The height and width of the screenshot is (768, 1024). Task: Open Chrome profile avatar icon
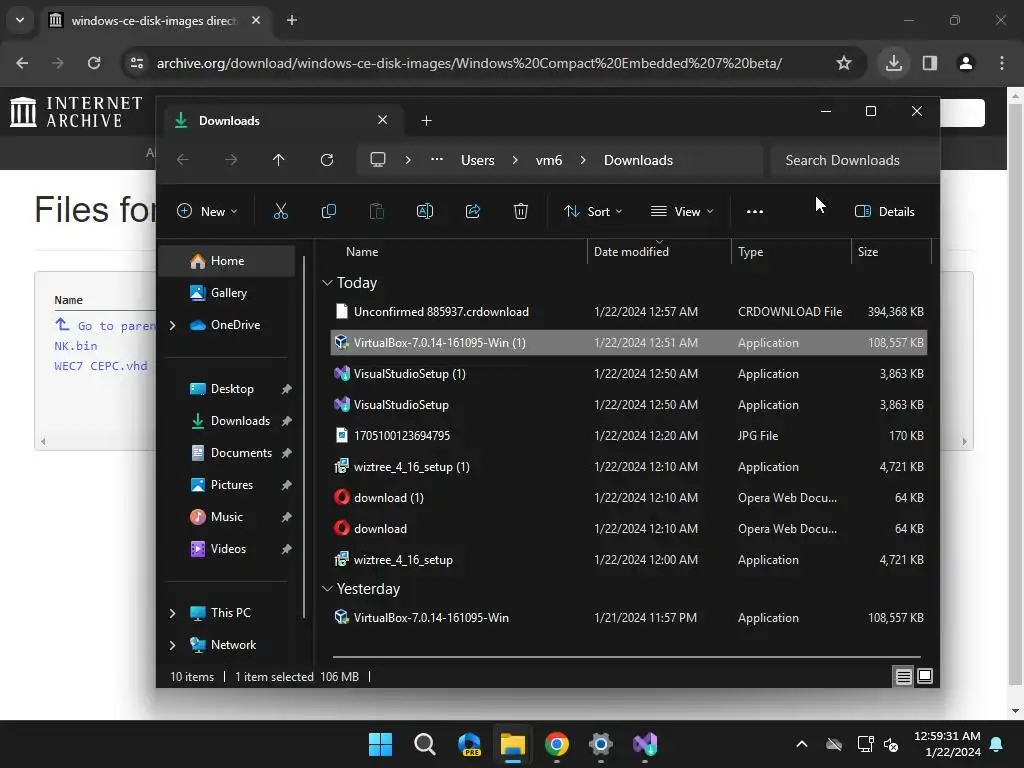[966, 63]
